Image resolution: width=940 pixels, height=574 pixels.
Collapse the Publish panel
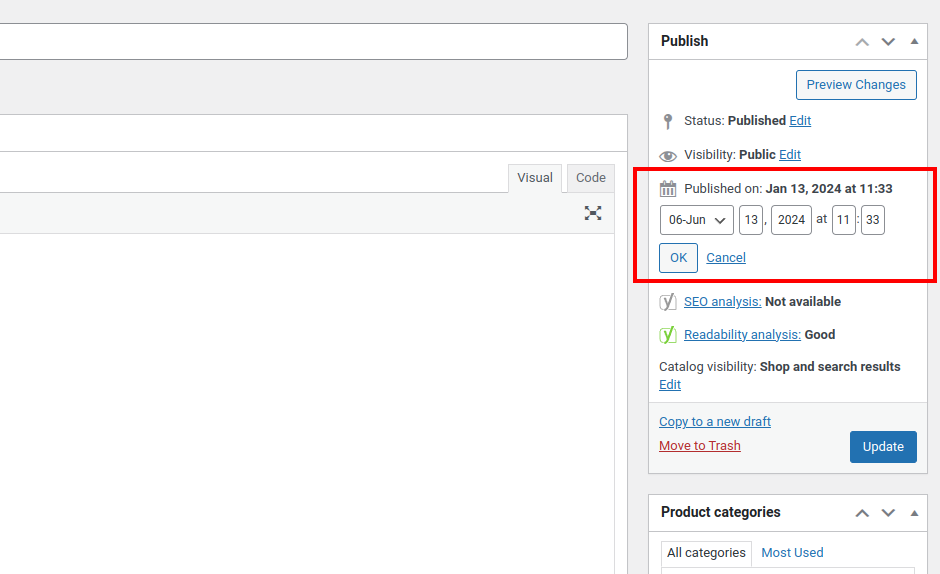(x=914, y=41)
